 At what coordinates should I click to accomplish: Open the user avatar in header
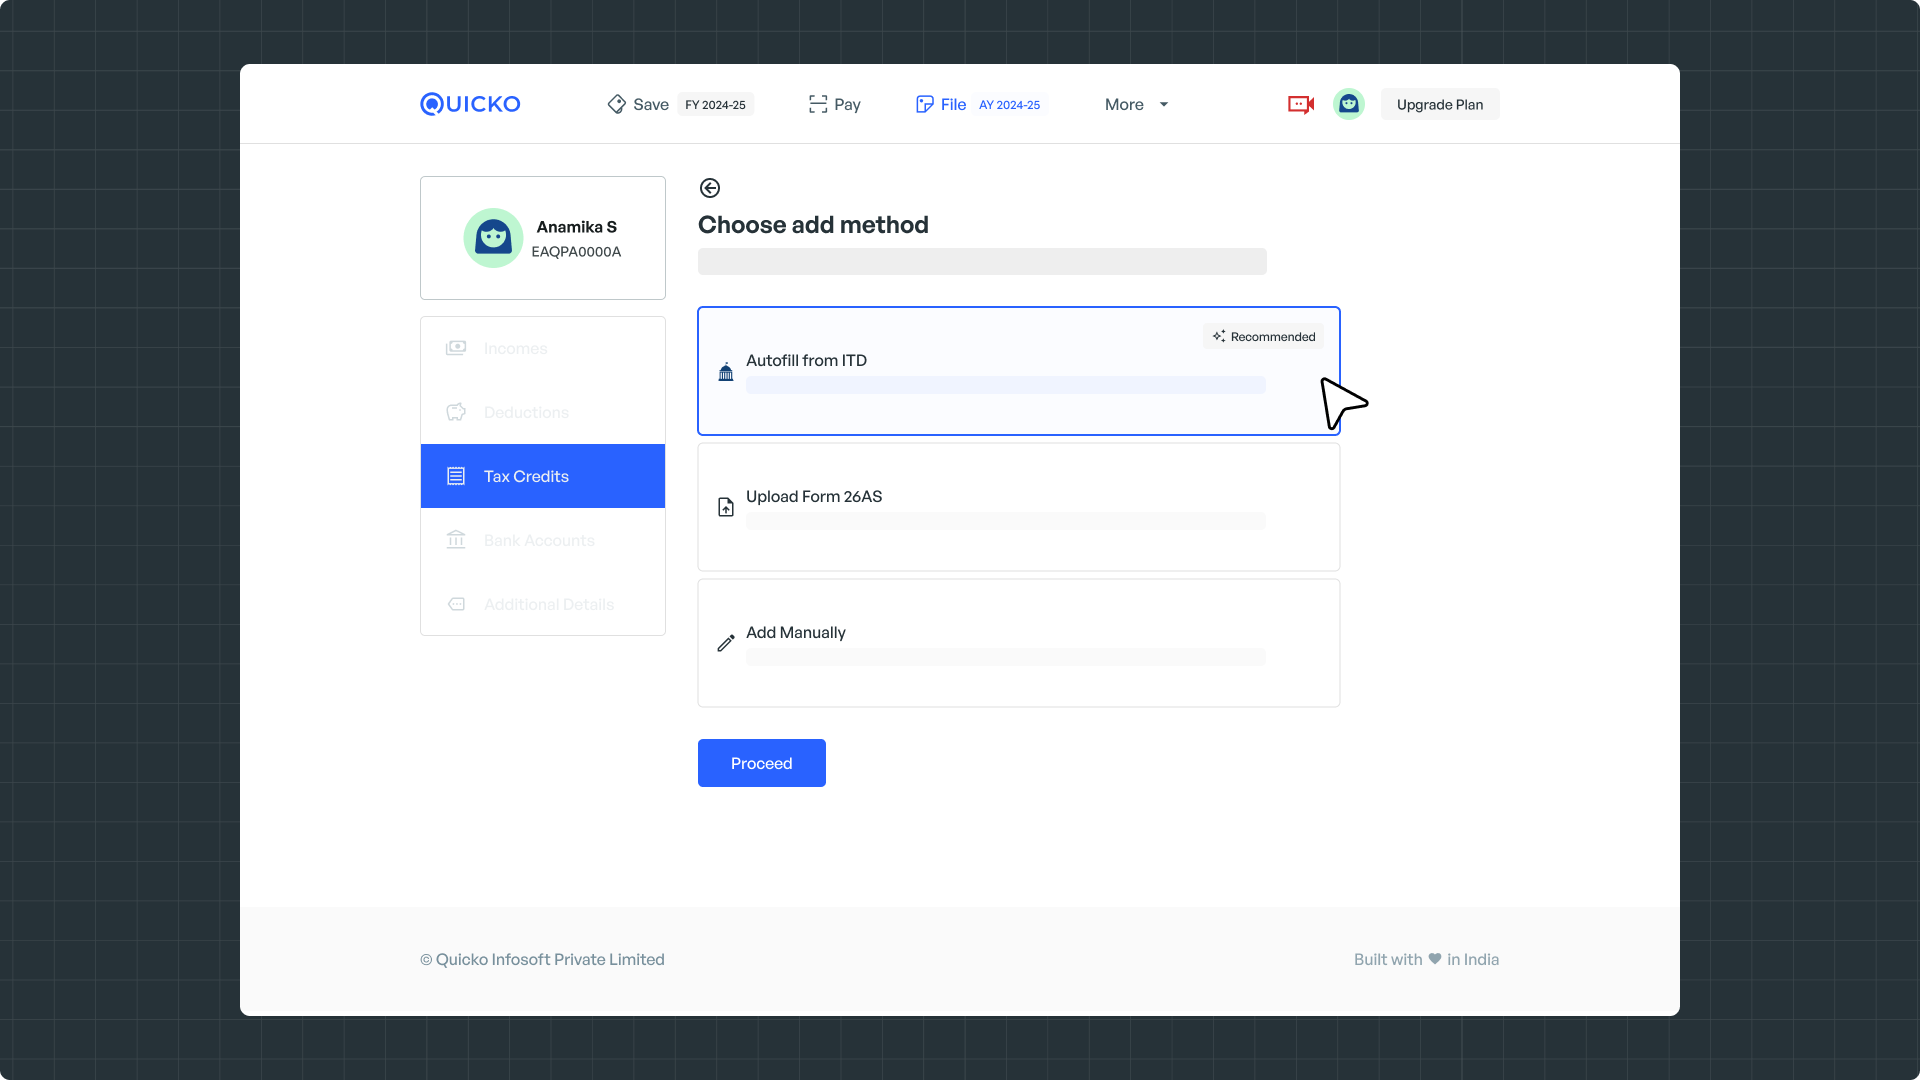(x=1349, y=104)
